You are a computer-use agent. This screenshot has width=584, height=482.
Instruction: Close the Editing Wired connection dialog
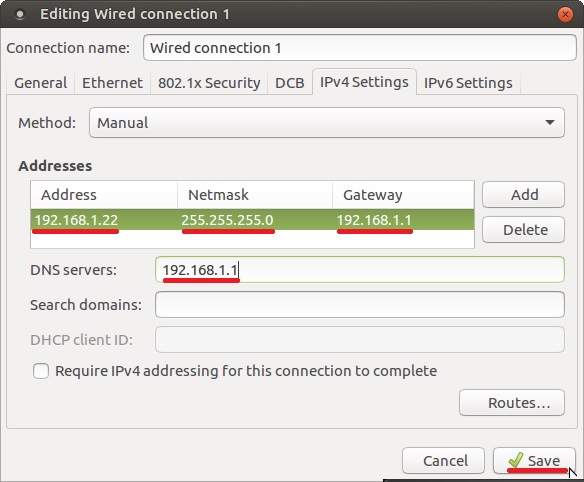tap(565, 15)
